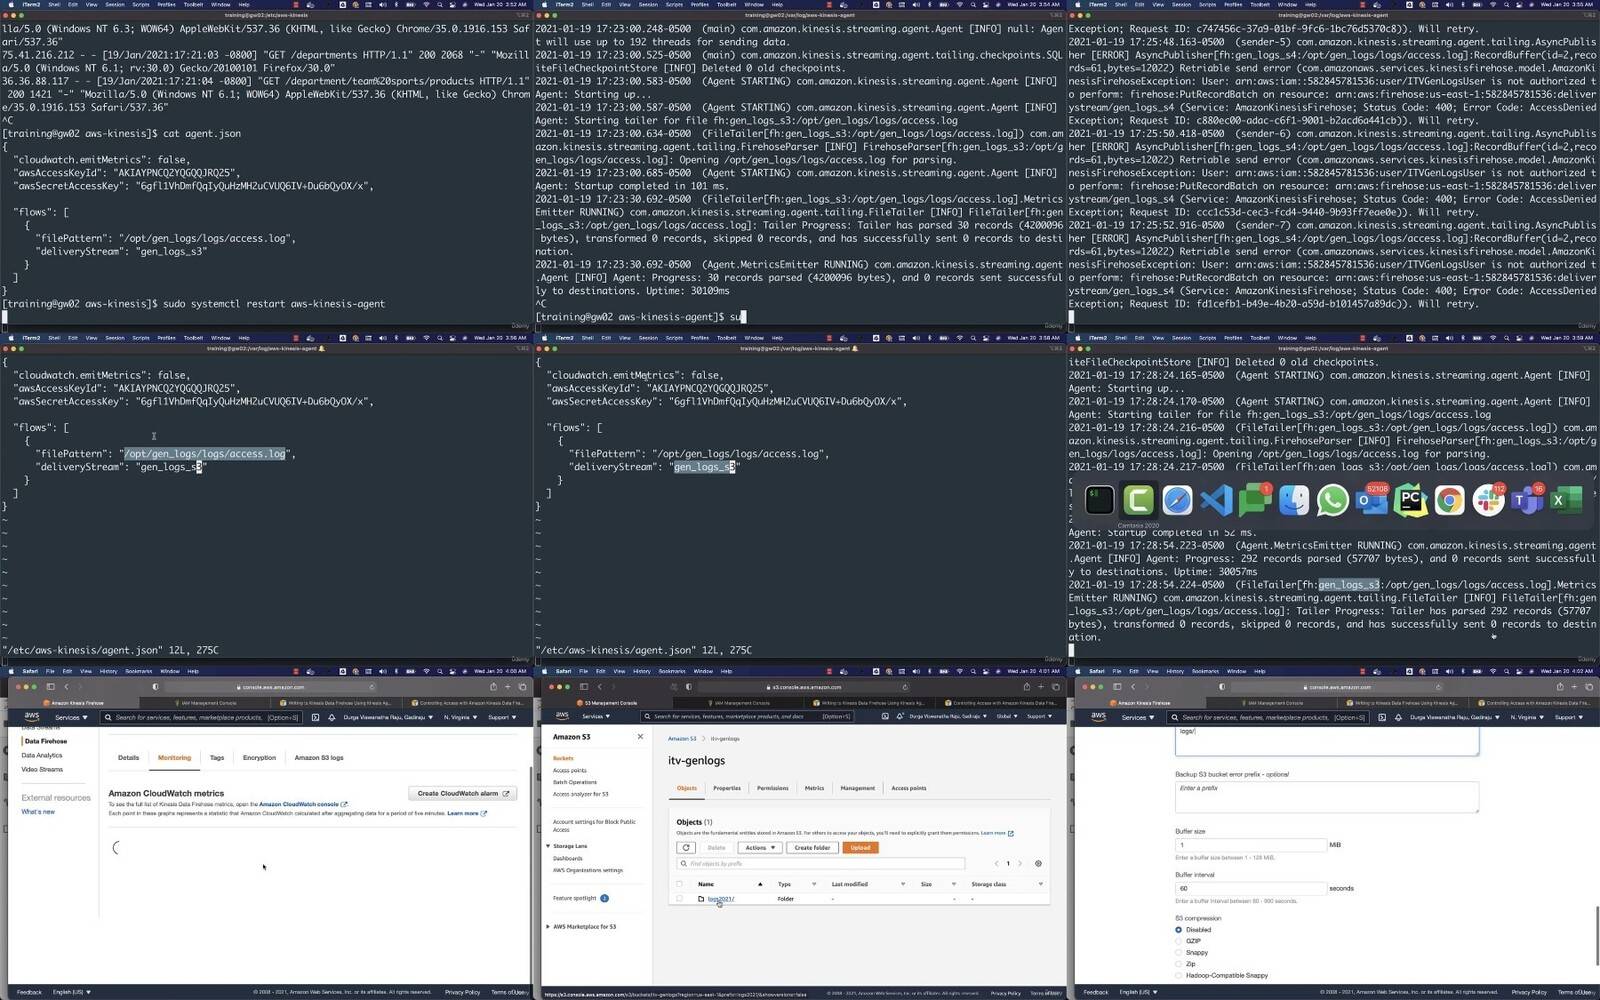This screenshot has width=1600, height=1000.
Task: Open Google Chrome from the Dock
Action: click(x=1450, y=500)
